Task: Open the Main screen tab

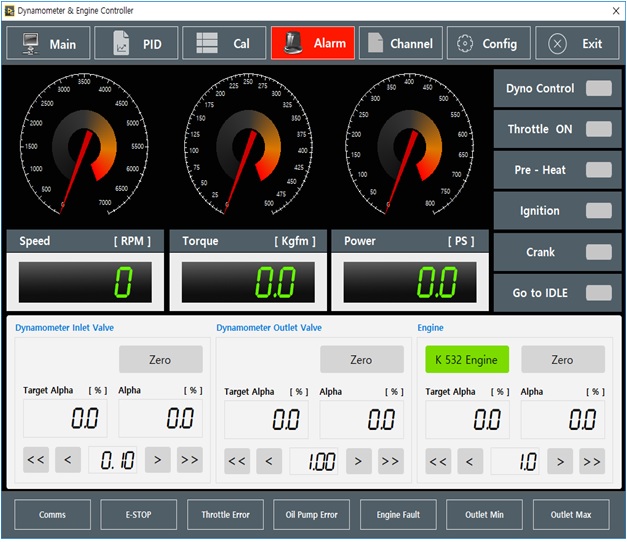Action: [48, 44]
